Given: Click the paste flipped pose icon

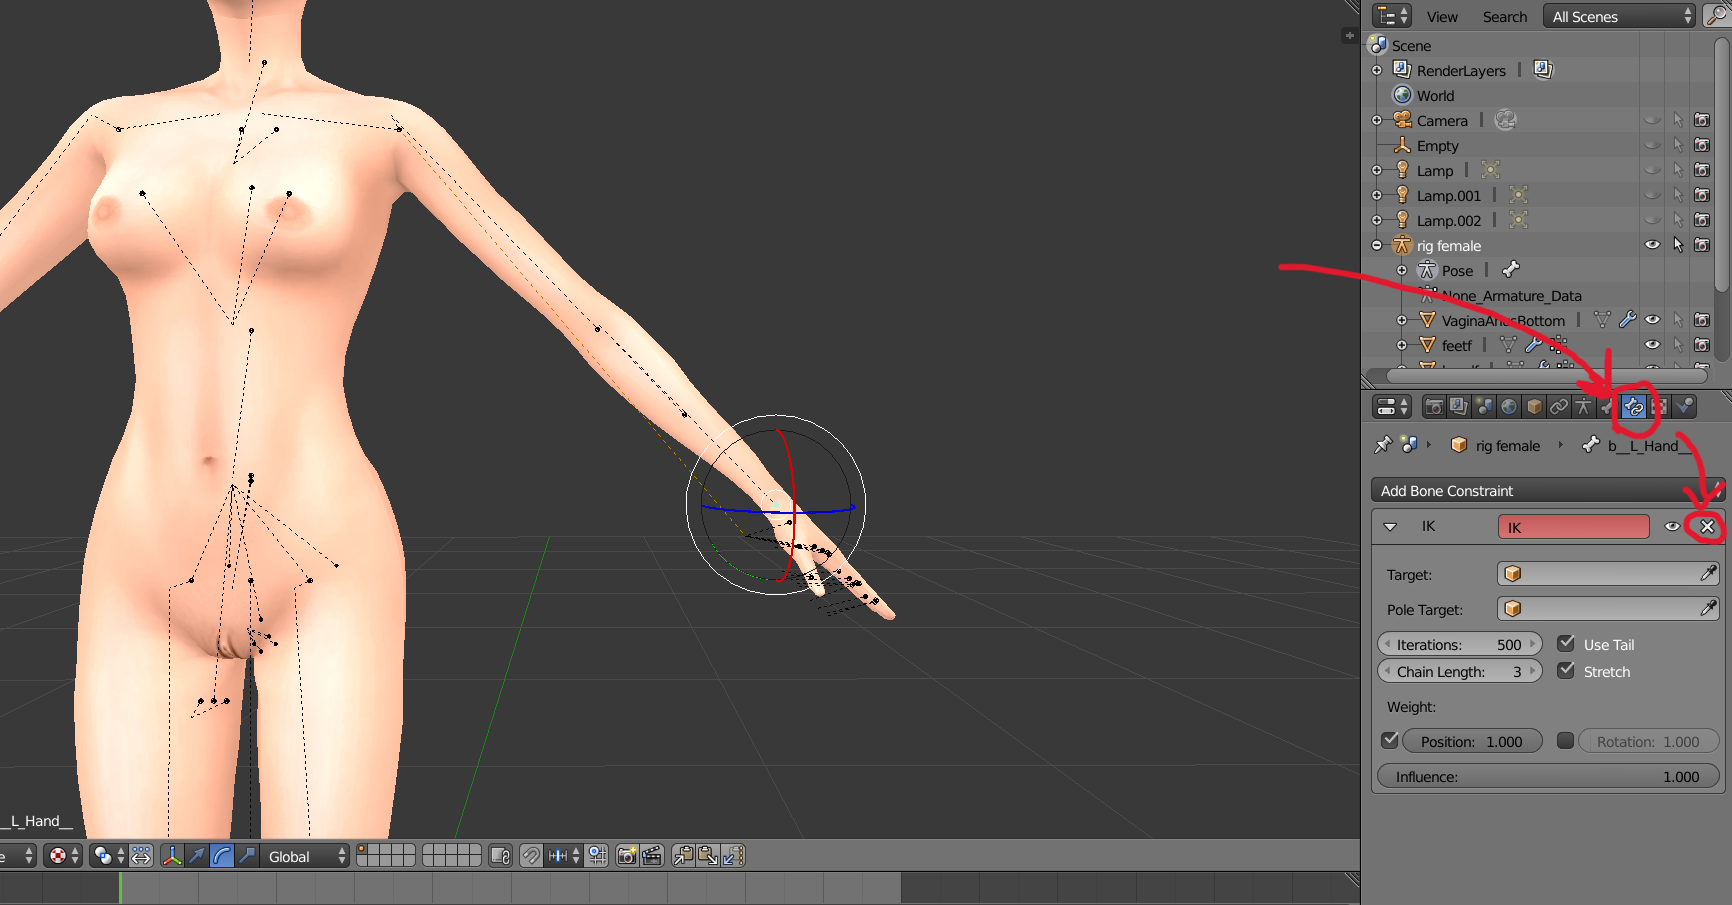Looking at the screenshot, I should pos(733,856).
